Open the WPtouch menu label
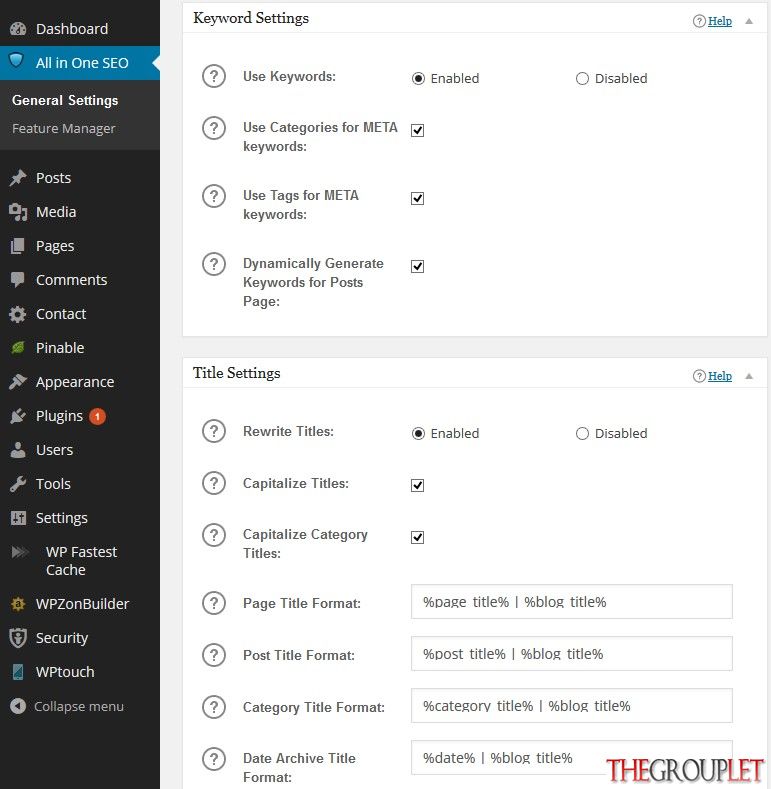The height and width of the screenshot is (789, 771). click(65, 672)
